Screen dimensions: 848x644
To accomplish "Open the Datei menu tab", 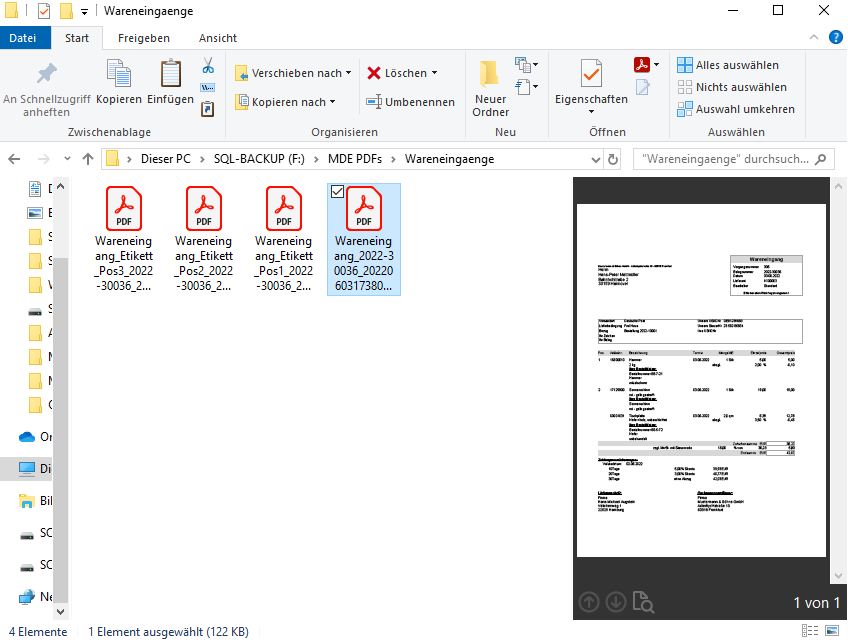I will [x=22, y=38].
